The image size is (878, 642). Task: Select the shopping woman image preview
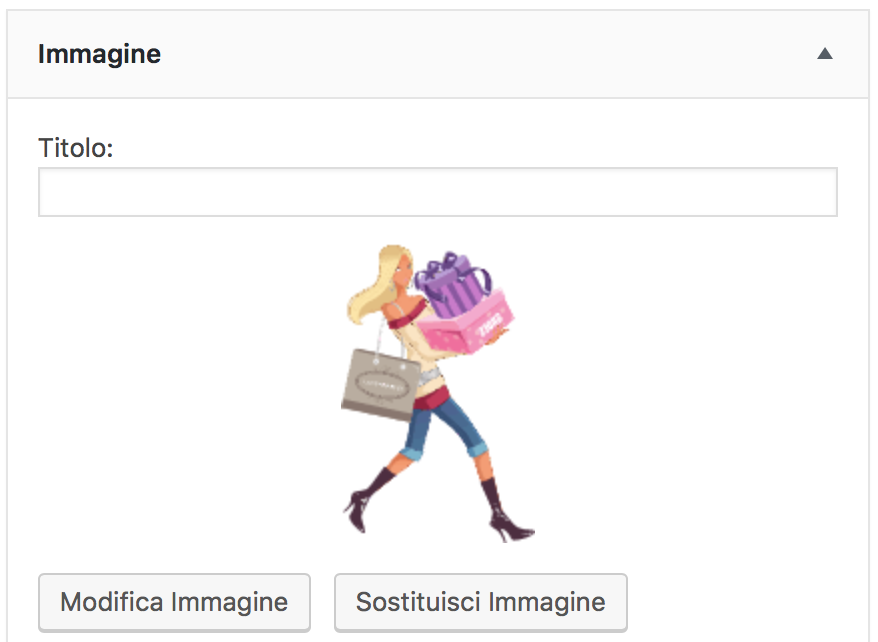click(x=438, y=393)
